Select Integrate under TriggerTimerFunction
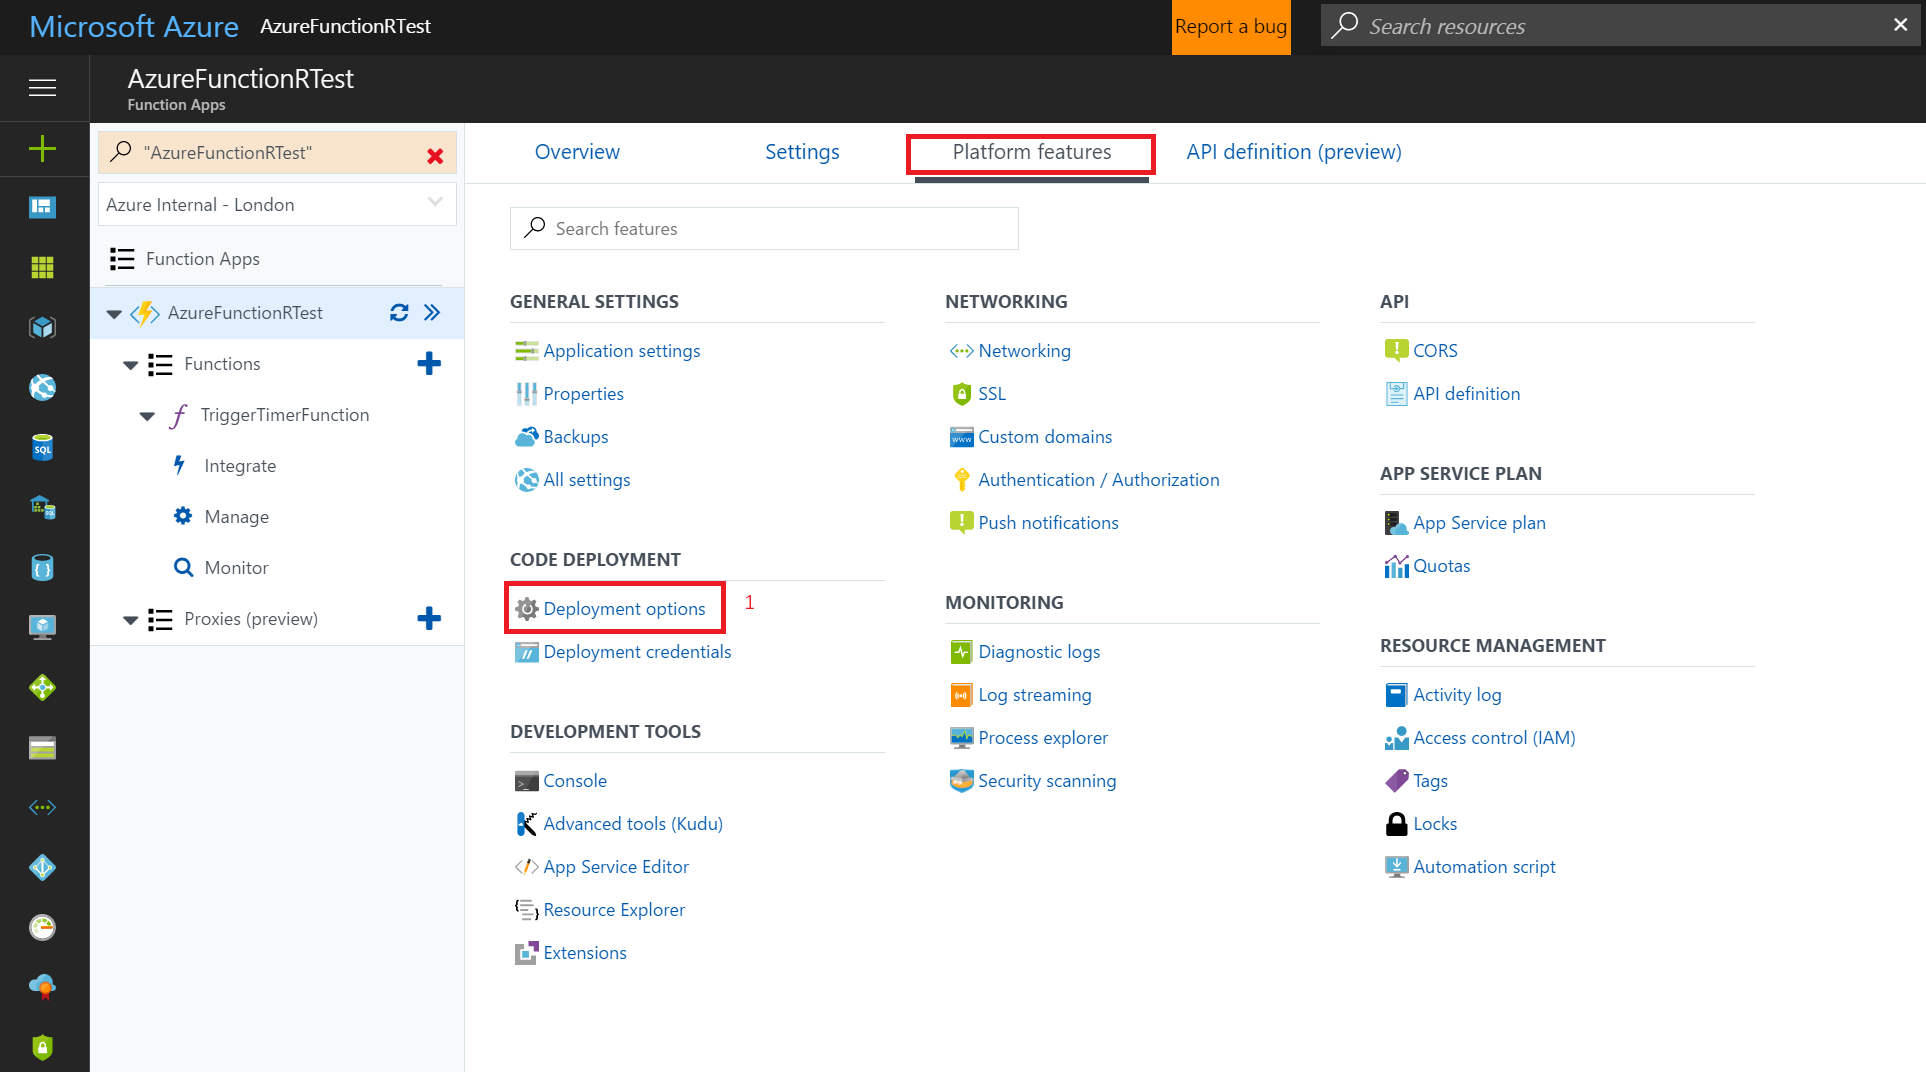This screenshot has height=1072, width=1926. 240,466
